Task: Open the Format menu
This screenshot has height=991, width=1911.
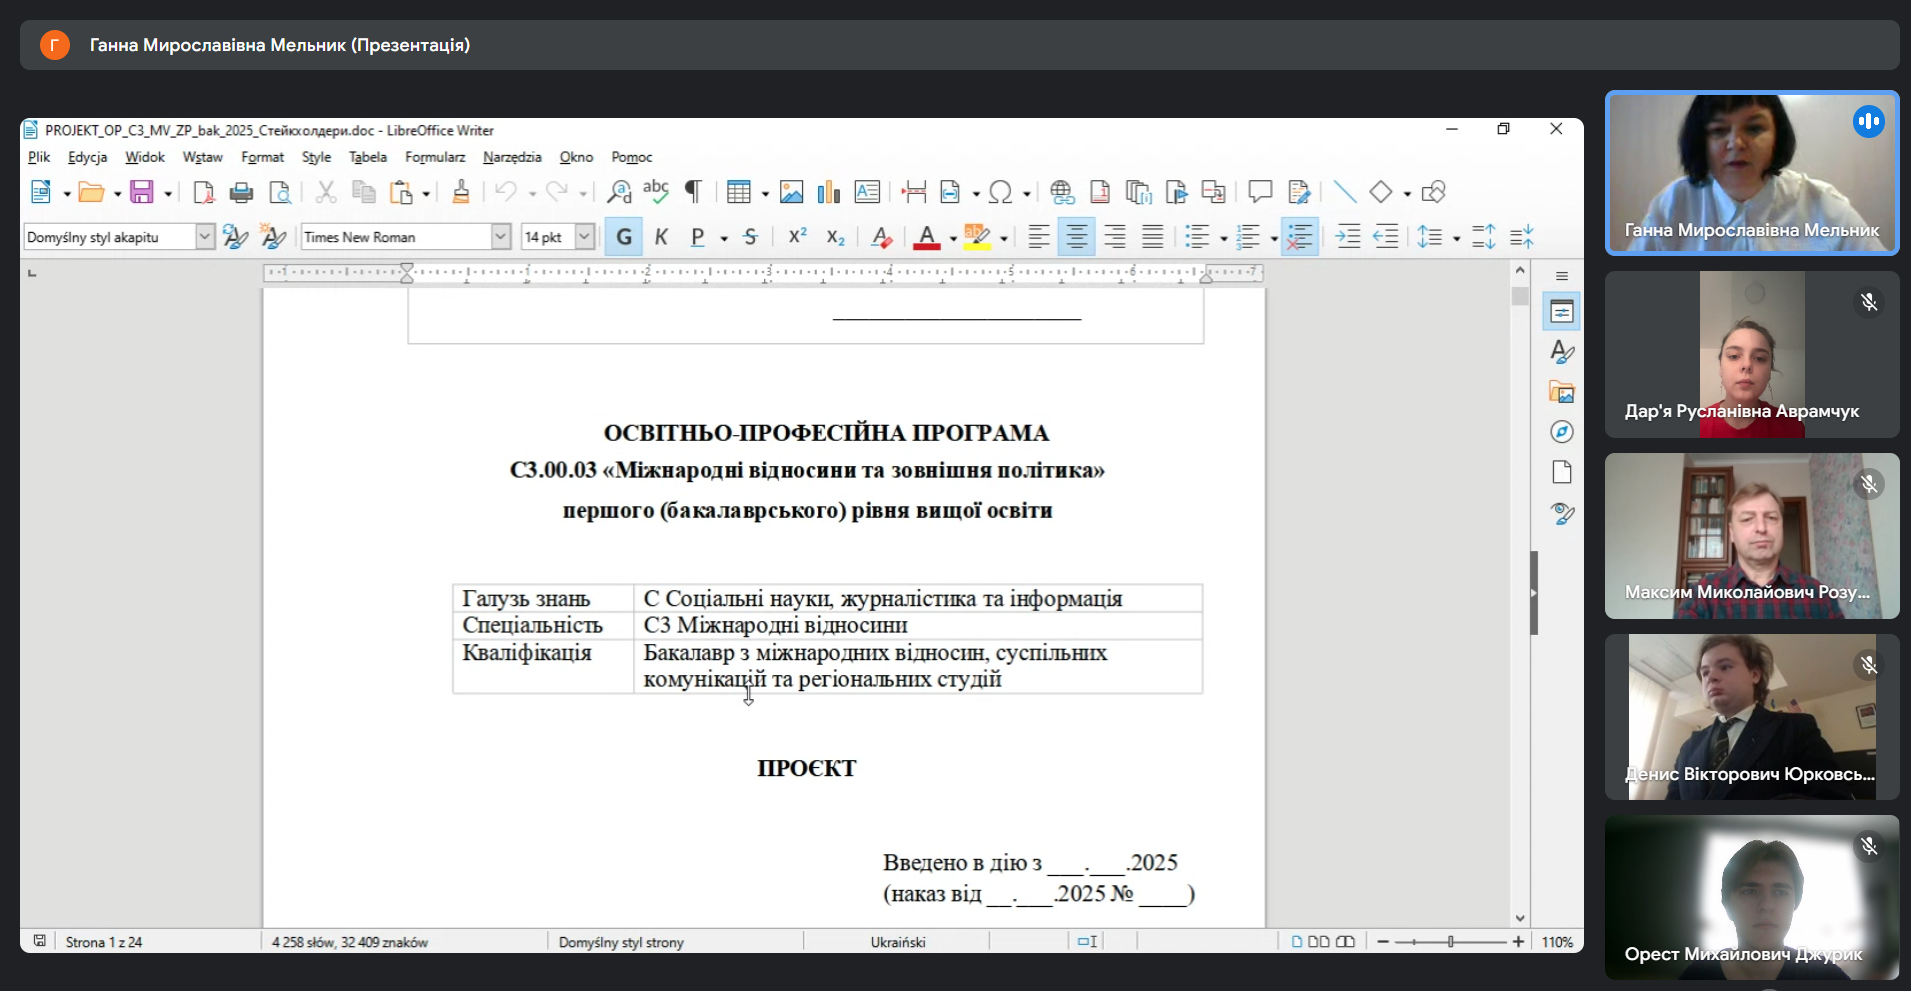Action: click(x=262, y=157)
